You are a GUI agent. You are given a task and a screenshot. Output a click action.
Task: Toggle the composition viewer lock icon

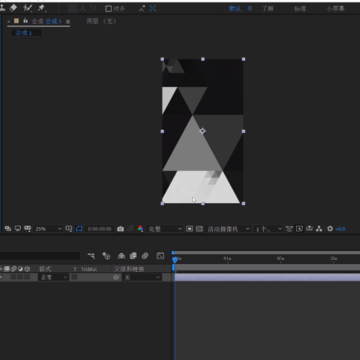(25, 21)
